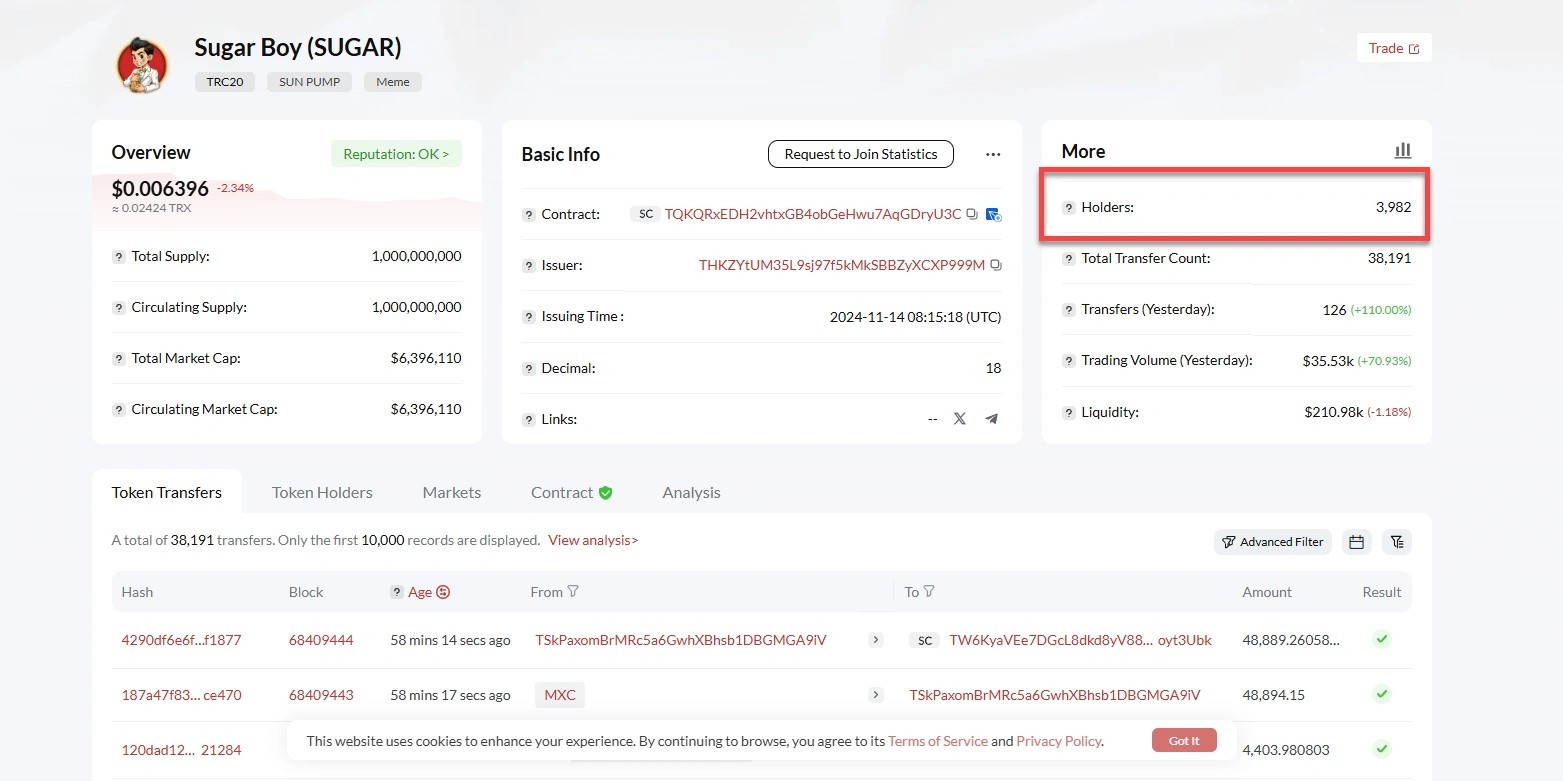Click the bar chart icon in More
The width and height of the screenshot is (1563, 781).
click(x=1403, y=150)
